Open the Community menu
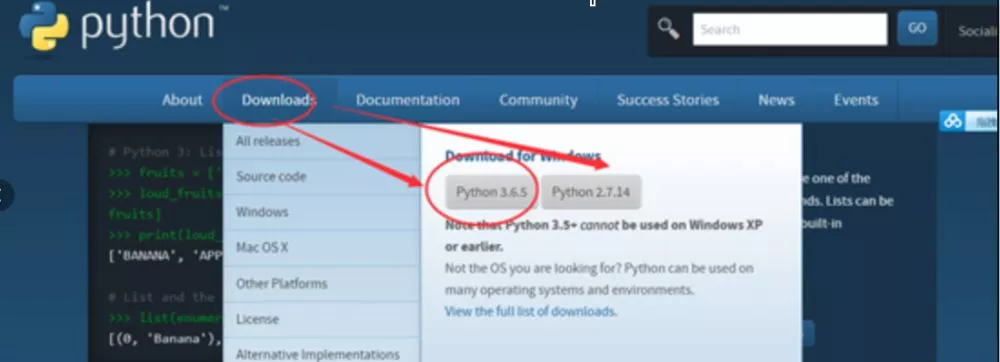This screenshot has height=362, width=1000. [x=538, y=100]
